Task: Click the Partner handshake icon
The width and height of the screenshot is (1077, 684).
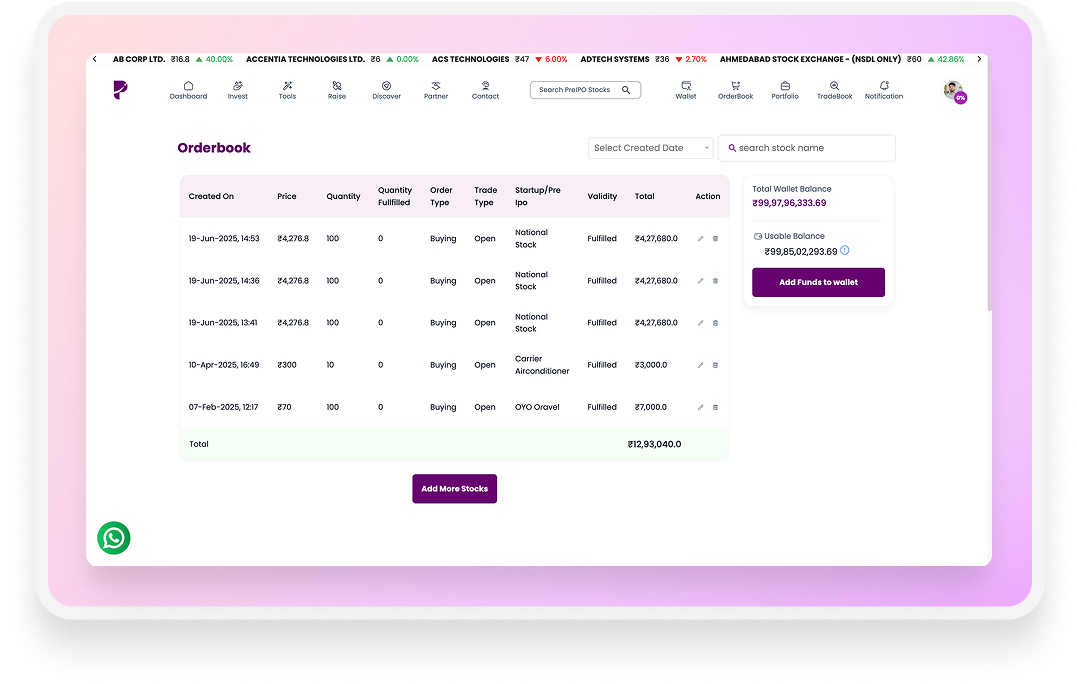Action: [x=435, y=86]
